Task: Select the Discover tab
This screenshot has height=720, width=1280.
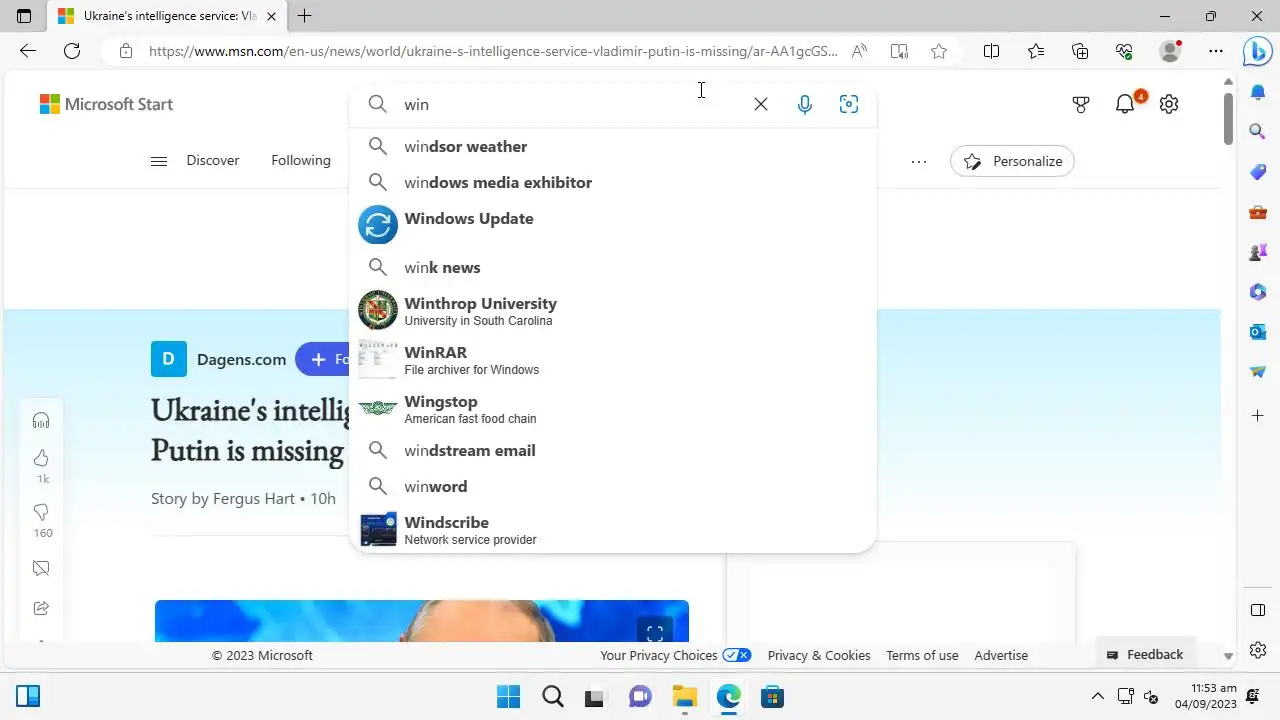Action: point(213,160)
